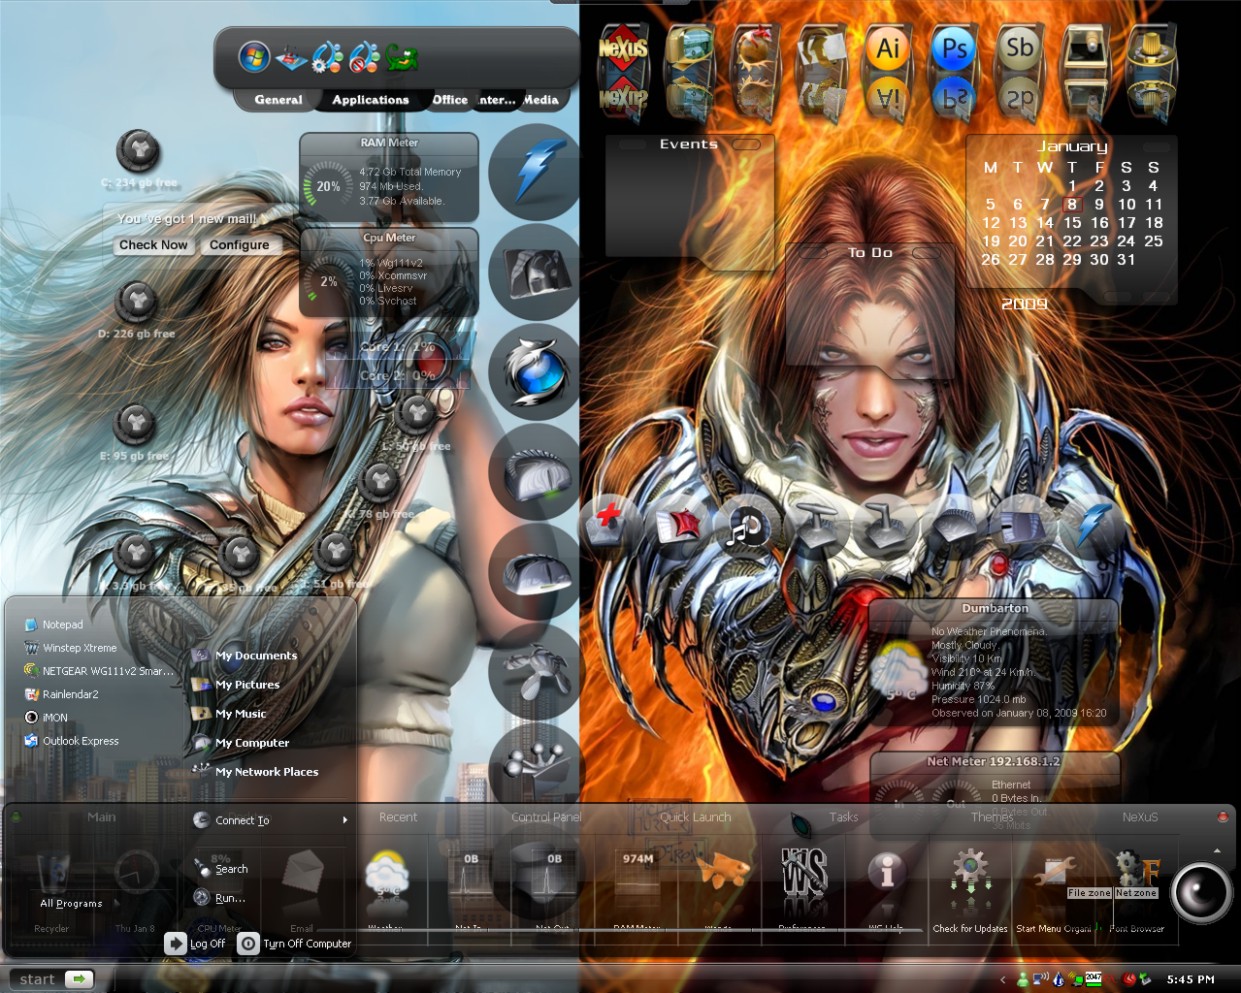Select January 15 on the calendar

pyautogui.click(x=1072, y=222)
